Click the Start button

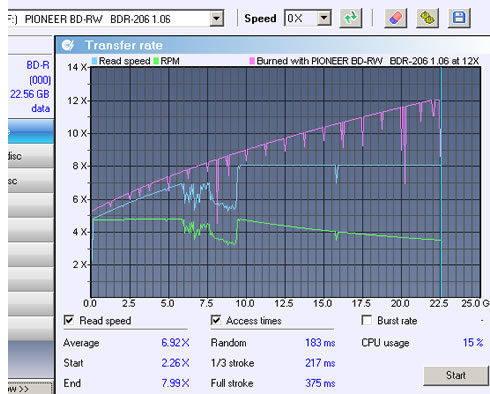point(456,375)
